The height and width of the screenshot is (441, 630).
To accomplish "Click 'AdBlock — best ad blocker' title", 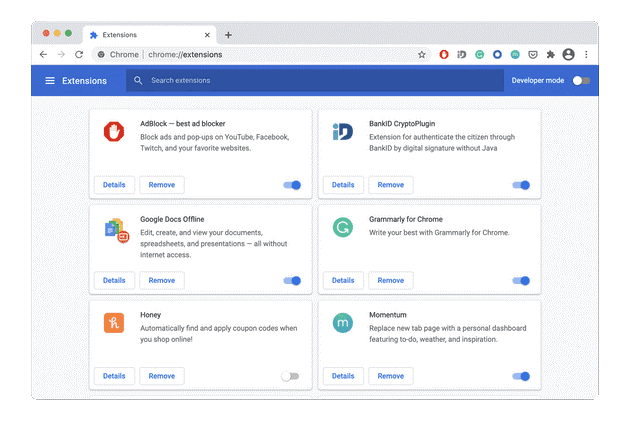I will (x=182, y=124).
